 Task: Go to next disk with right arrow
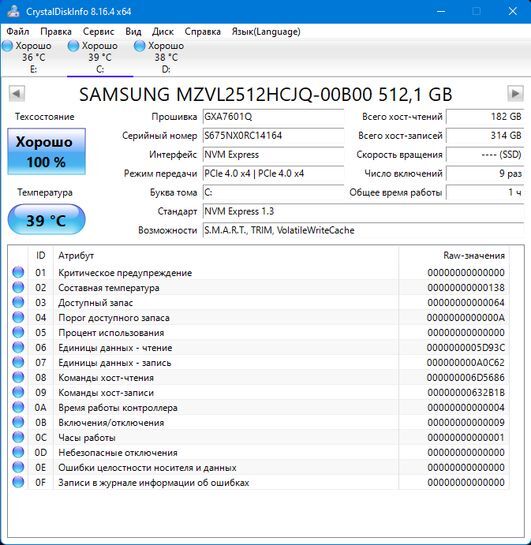point(515,93)
